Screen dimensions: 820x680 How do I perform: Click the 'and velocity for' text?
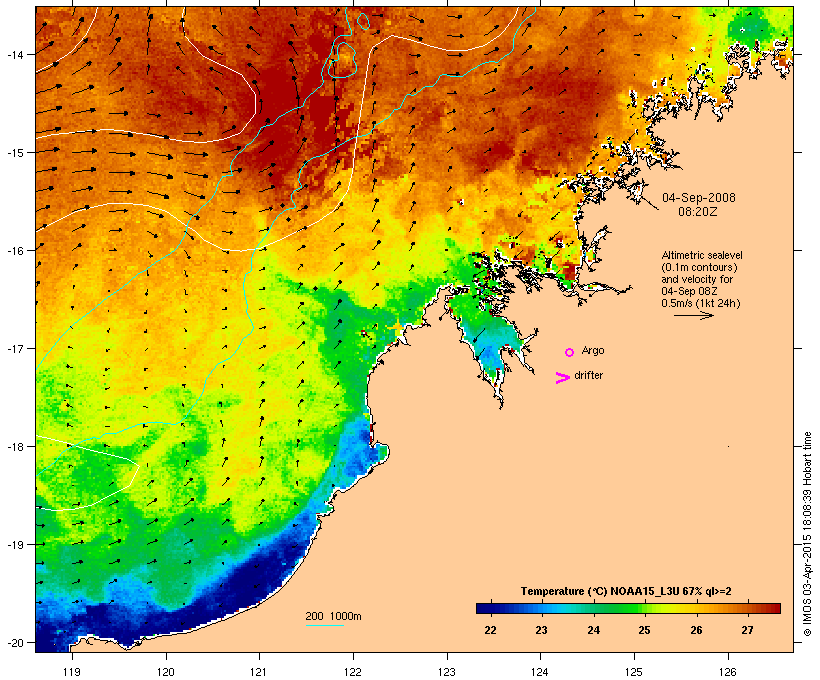697,279
